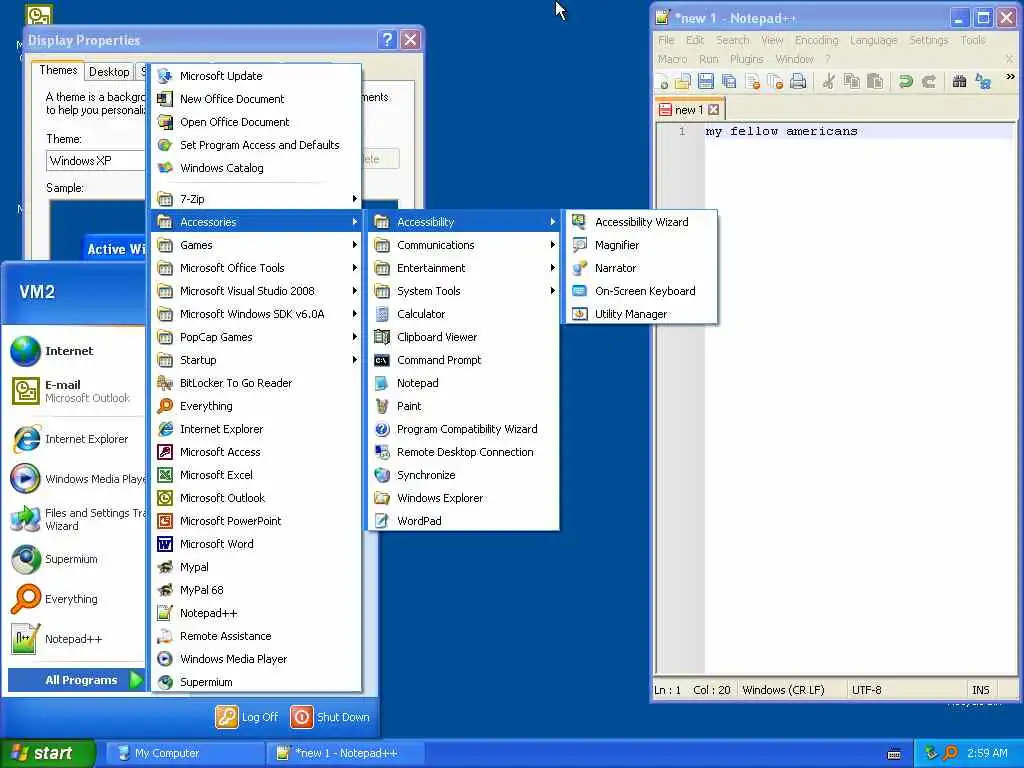This screenshot has height=768, width=1024.
Task: Save file icon in Notepad++ toolbar
Action: [x=706, y=82]
